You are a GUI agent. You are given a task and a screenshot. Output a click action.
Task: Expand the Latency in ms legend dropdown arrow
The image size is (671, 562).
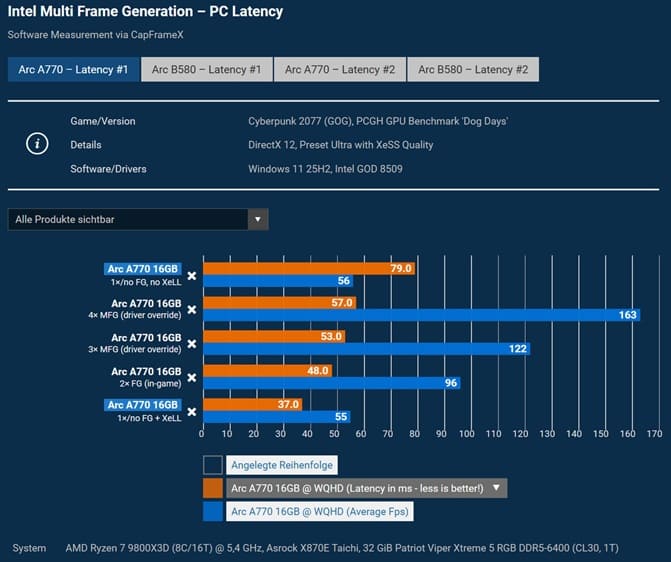tap(497, 488)
